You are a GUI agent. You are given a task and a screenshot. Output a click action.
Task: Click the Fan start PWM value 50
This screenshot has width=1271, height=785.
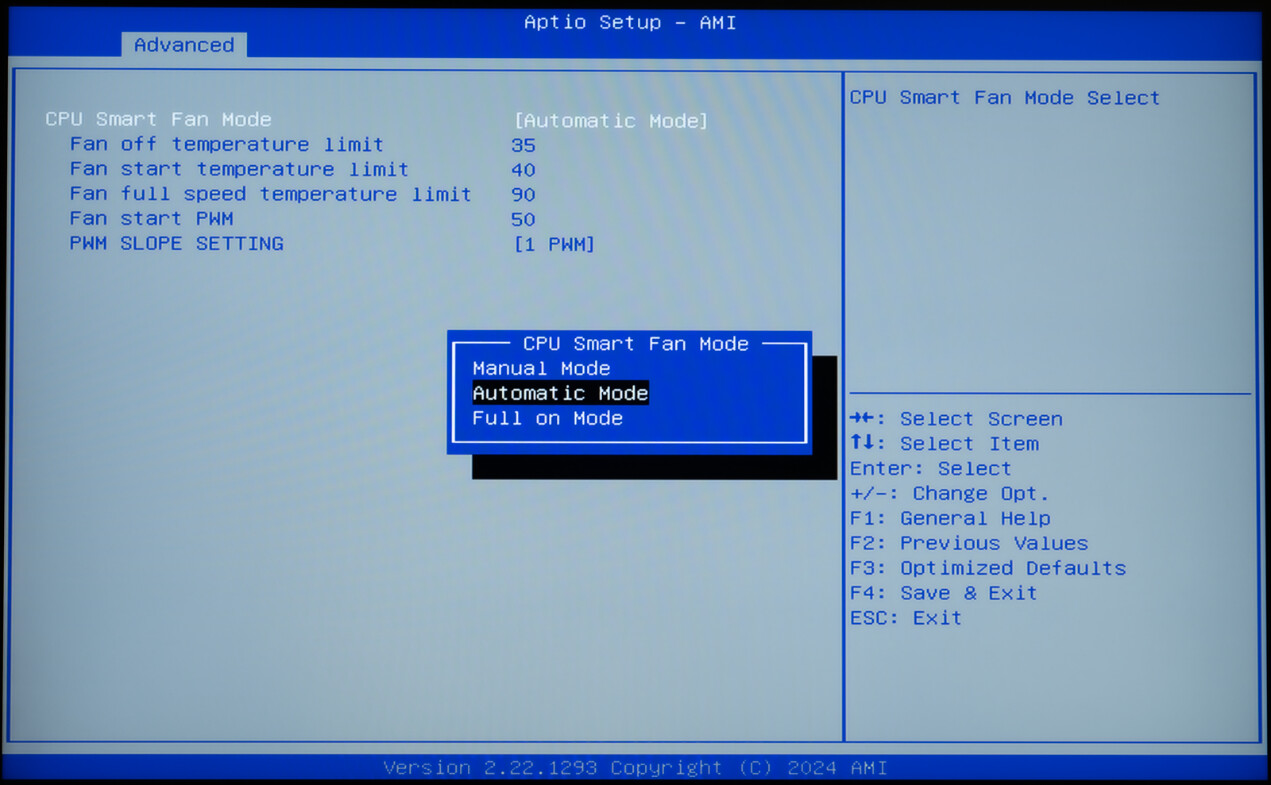(523, 220)
